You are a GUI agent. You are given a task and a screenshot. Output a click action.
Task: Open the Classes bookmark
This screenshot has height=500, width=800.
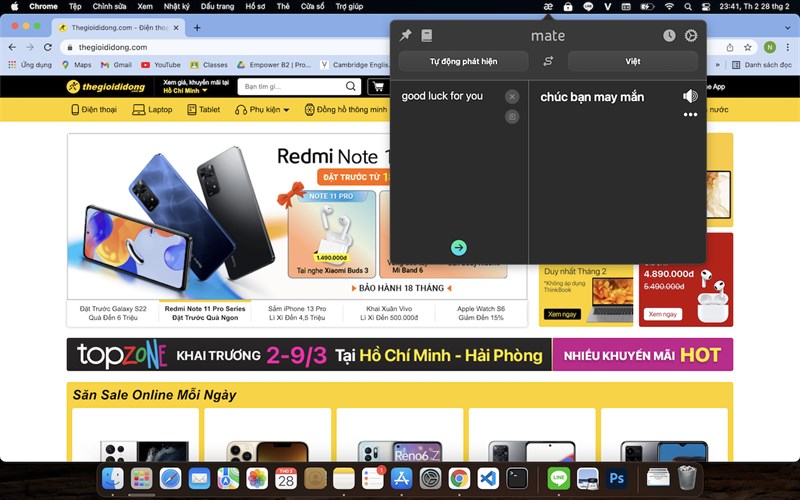(209, 65)
